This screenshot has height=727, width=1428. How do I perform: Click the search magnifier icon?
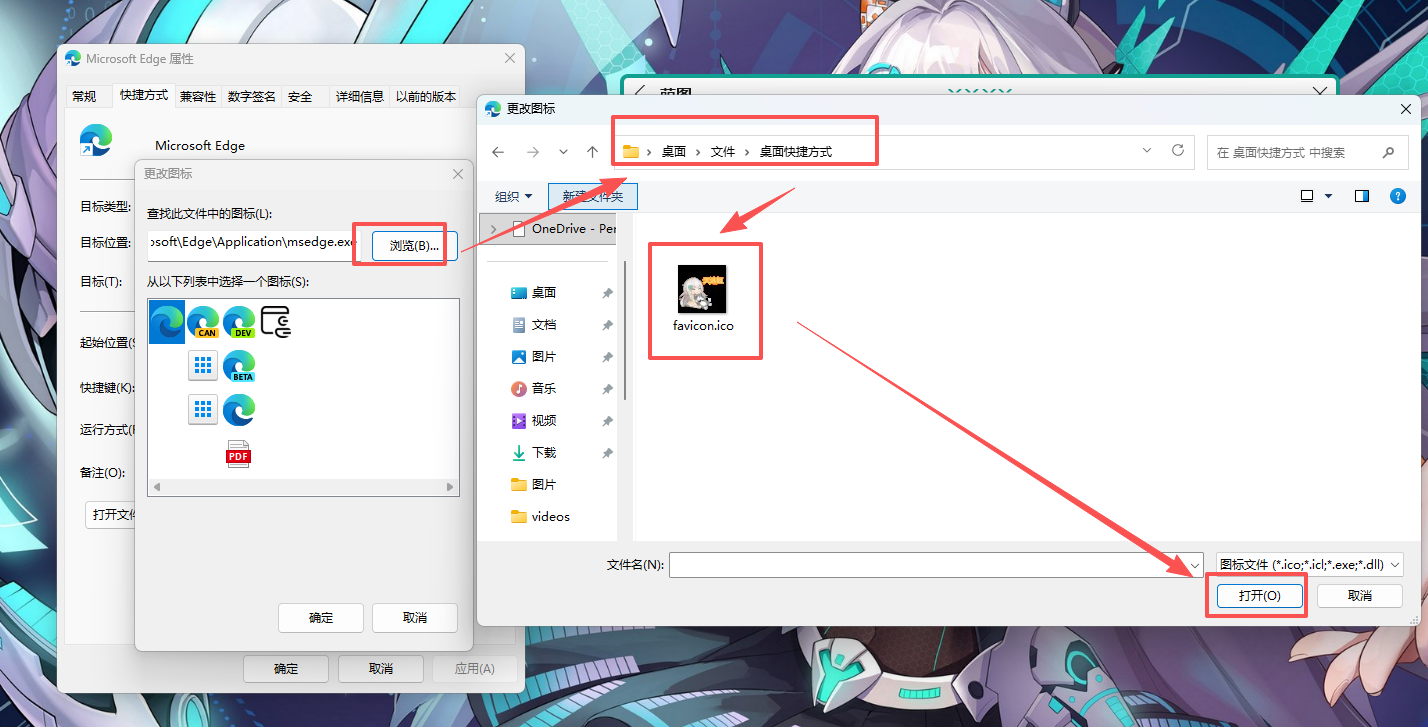pyautogui.click(x=1388, y=153)
